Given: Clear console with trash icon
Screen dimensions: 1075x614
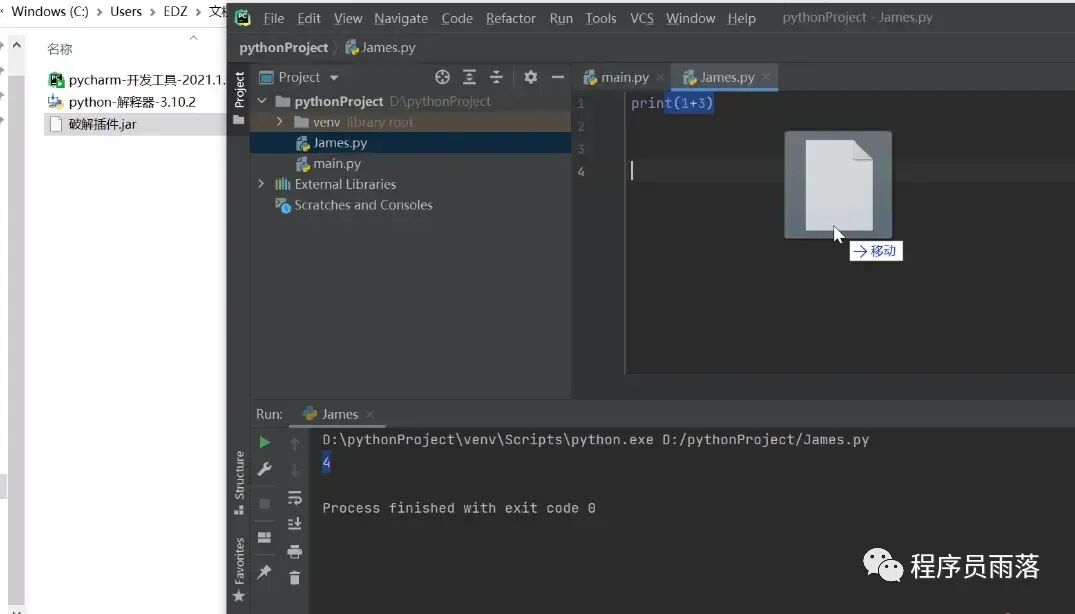Looking at the screenshot, I should click(295, 578).
